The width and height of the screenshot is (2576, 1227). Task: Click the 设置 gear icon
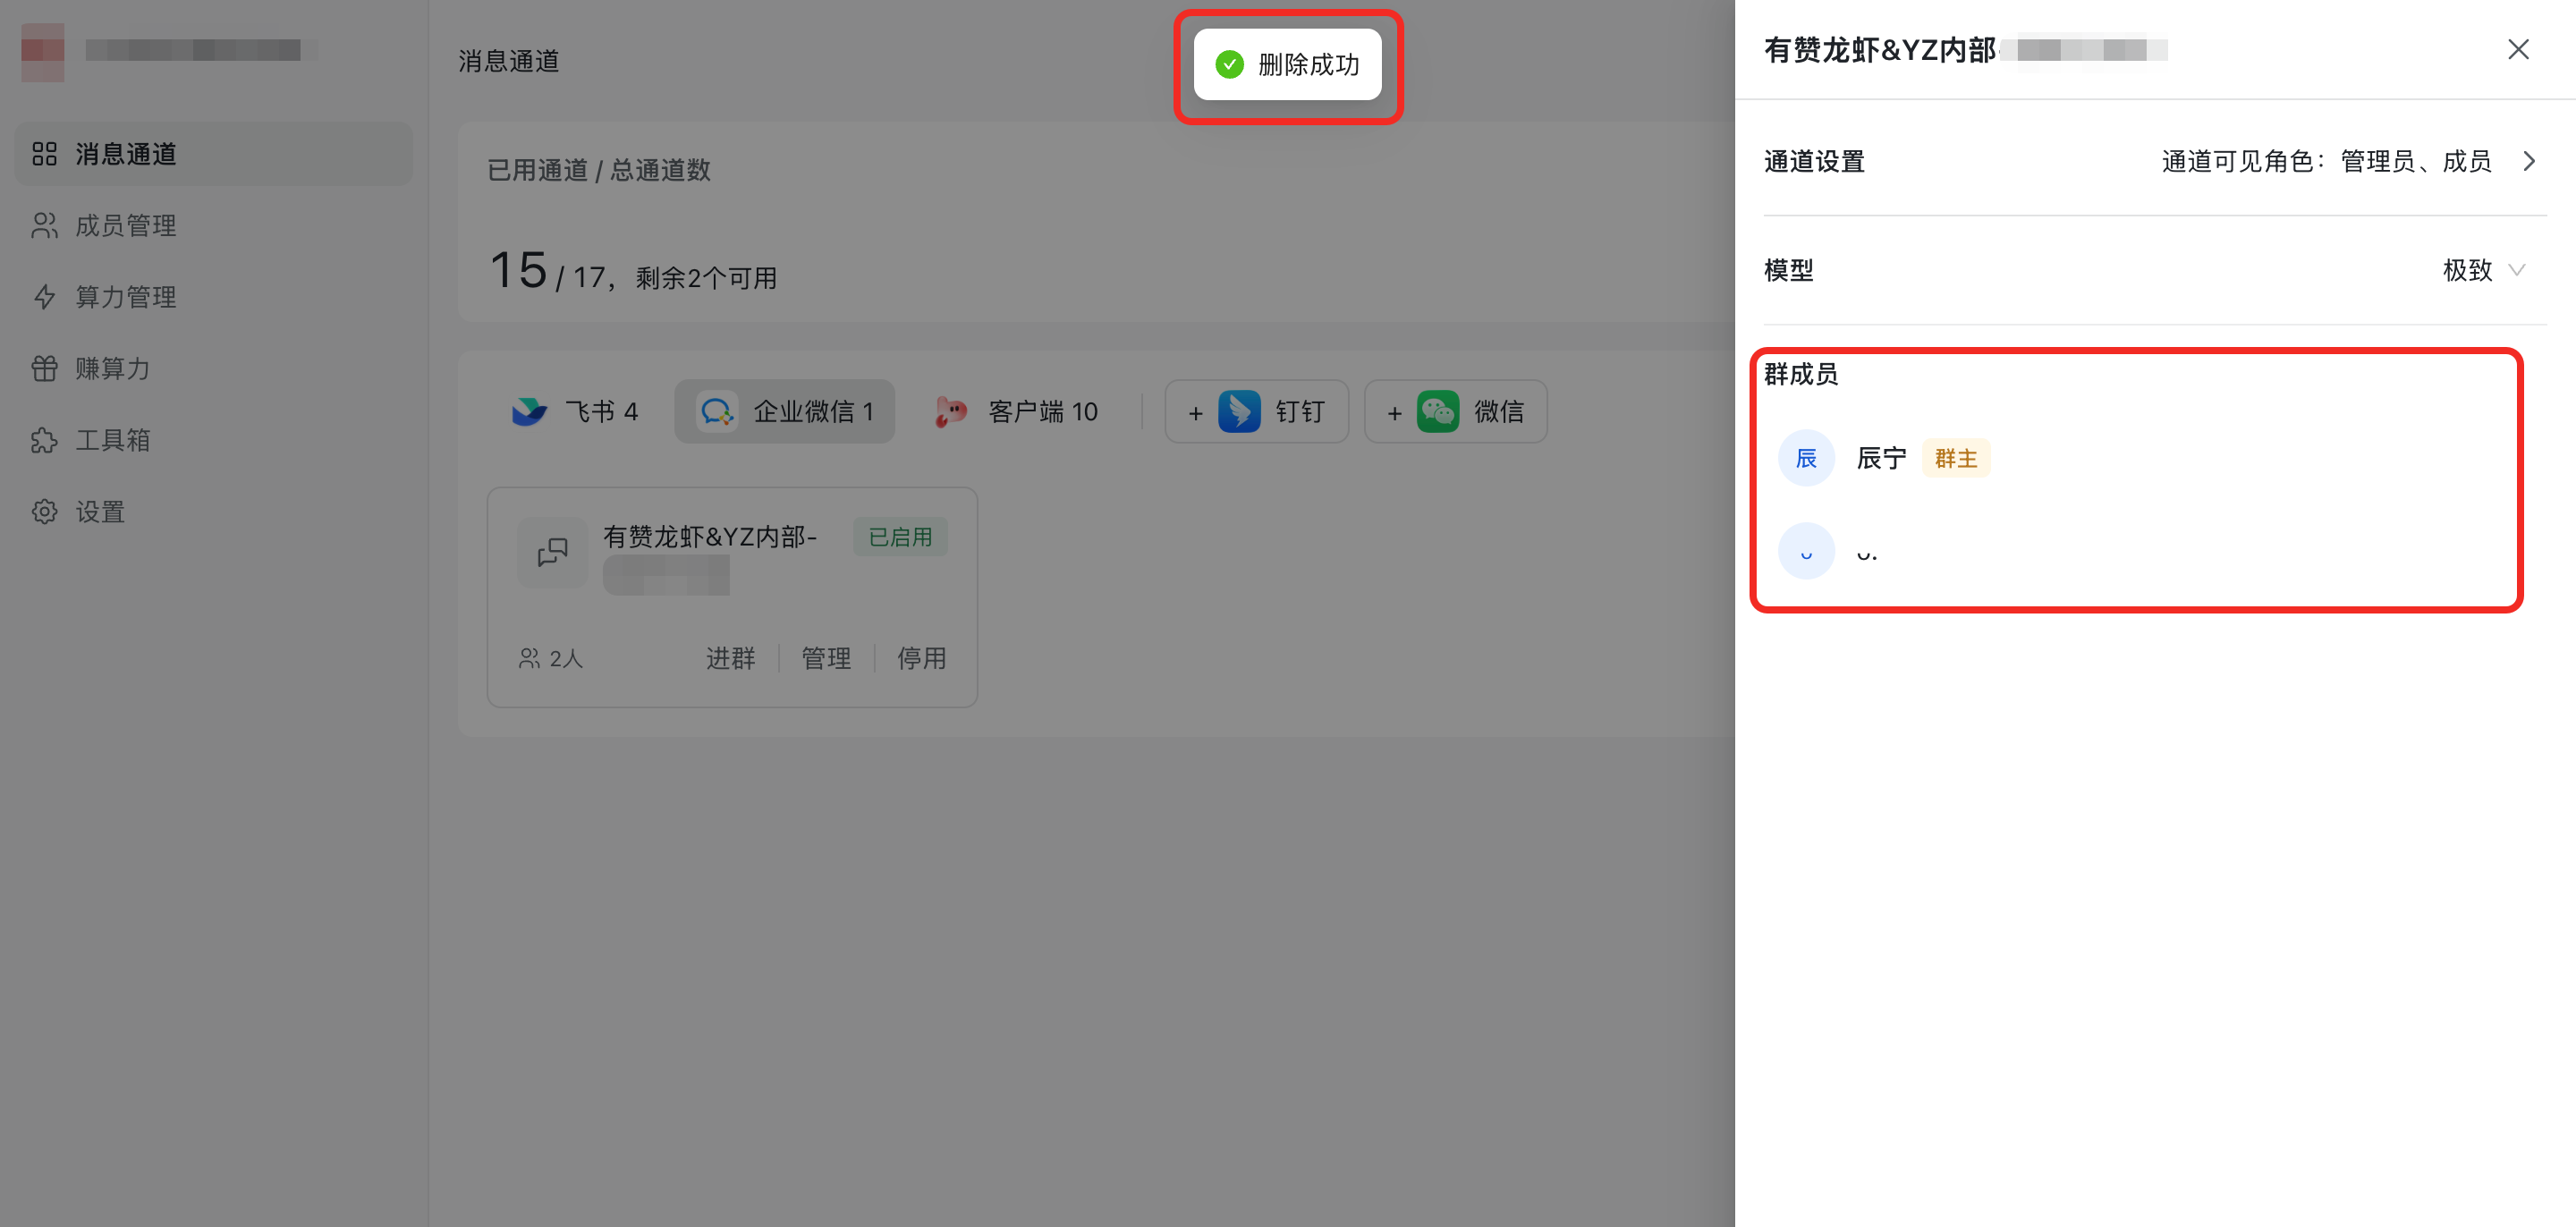click(44, 512)
